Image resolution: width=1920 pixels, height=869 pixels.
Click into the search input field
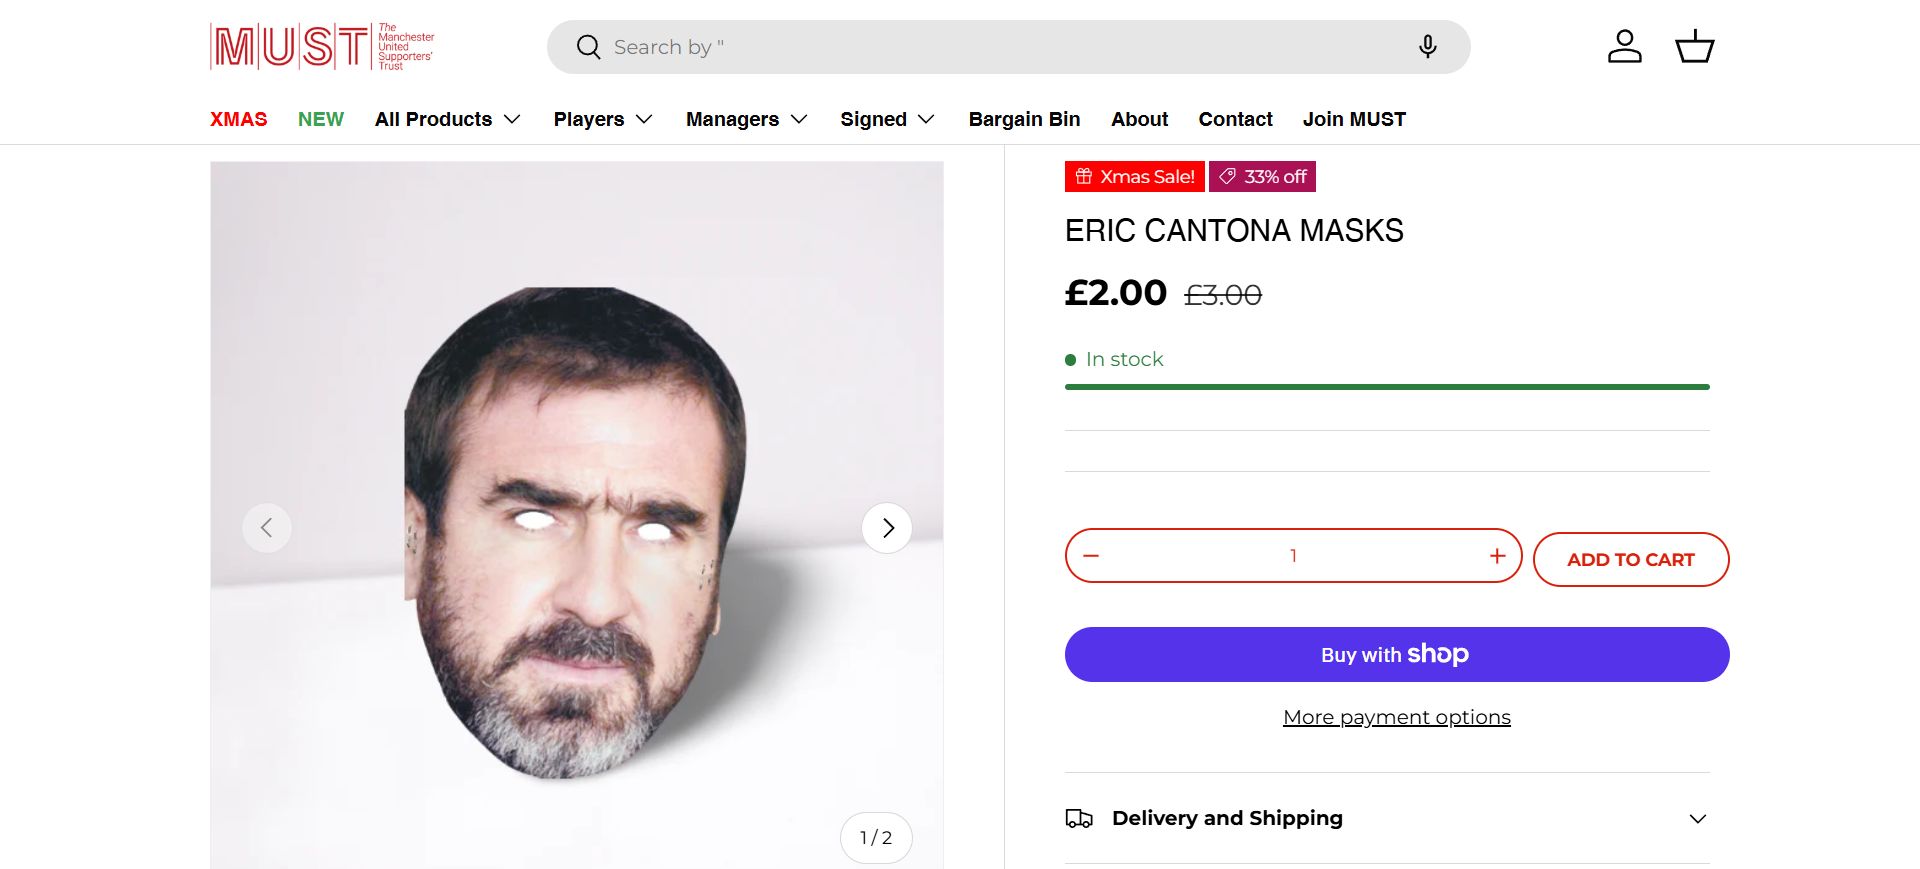pos(1000,47)
